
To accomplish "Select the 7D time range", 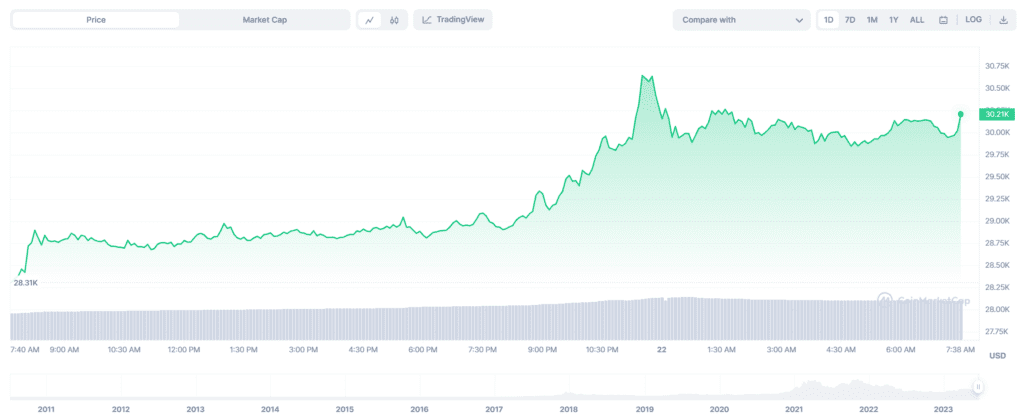I will pyautogui.click(x=850, y=20).
